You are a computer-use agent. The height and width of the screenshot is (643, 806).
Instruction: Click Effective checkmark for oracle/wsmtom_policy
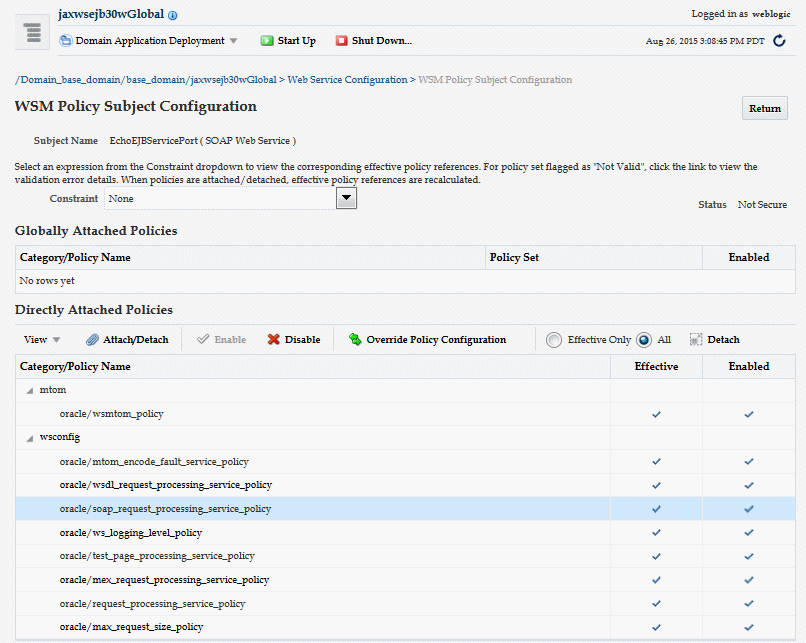coord(656,414)
